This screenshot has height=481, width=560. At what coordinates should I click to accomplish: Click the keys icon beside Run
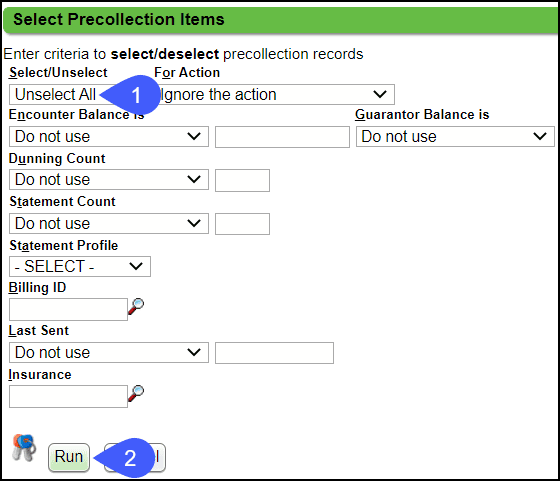[x=24, y=448]
